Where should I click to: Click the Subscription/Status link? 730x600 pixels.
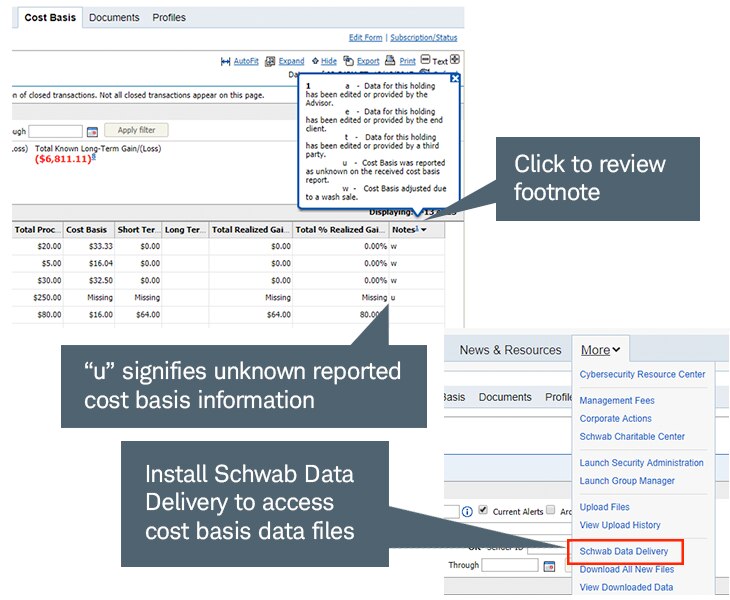(424, 38)
